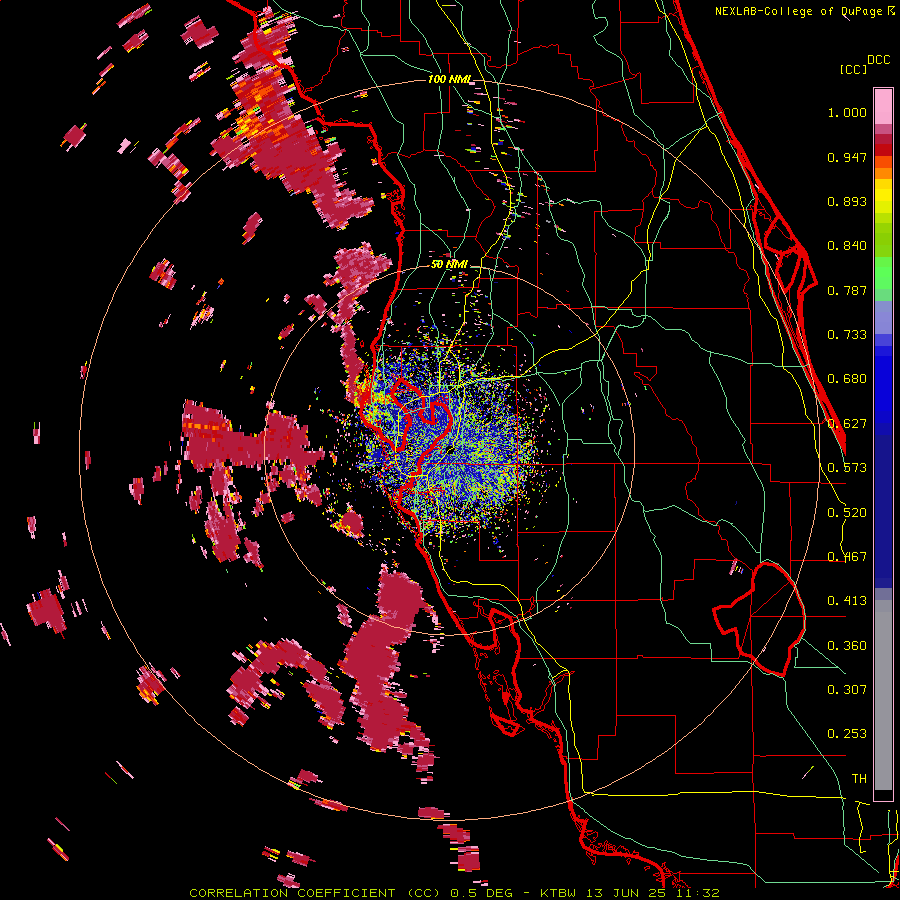This screenshot has height=900, width=900.
Task: Select the 0.787 scale value
Action: click(847, 290)
